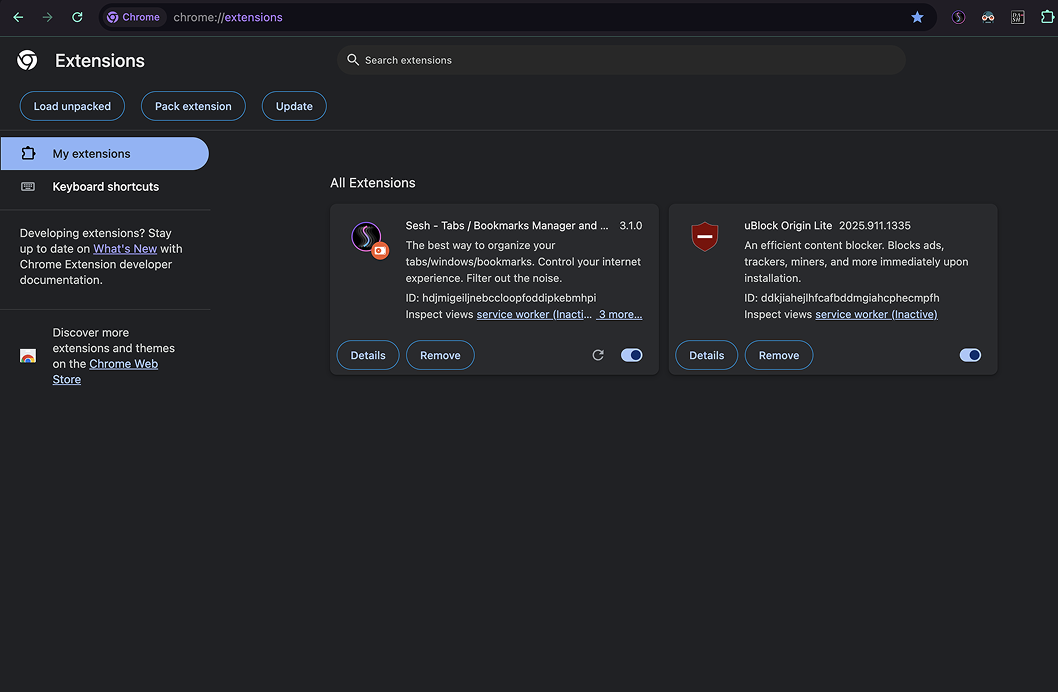Reload the current page
The width and height of the screenshot is (1058, 692).
(x=77, y=17)
